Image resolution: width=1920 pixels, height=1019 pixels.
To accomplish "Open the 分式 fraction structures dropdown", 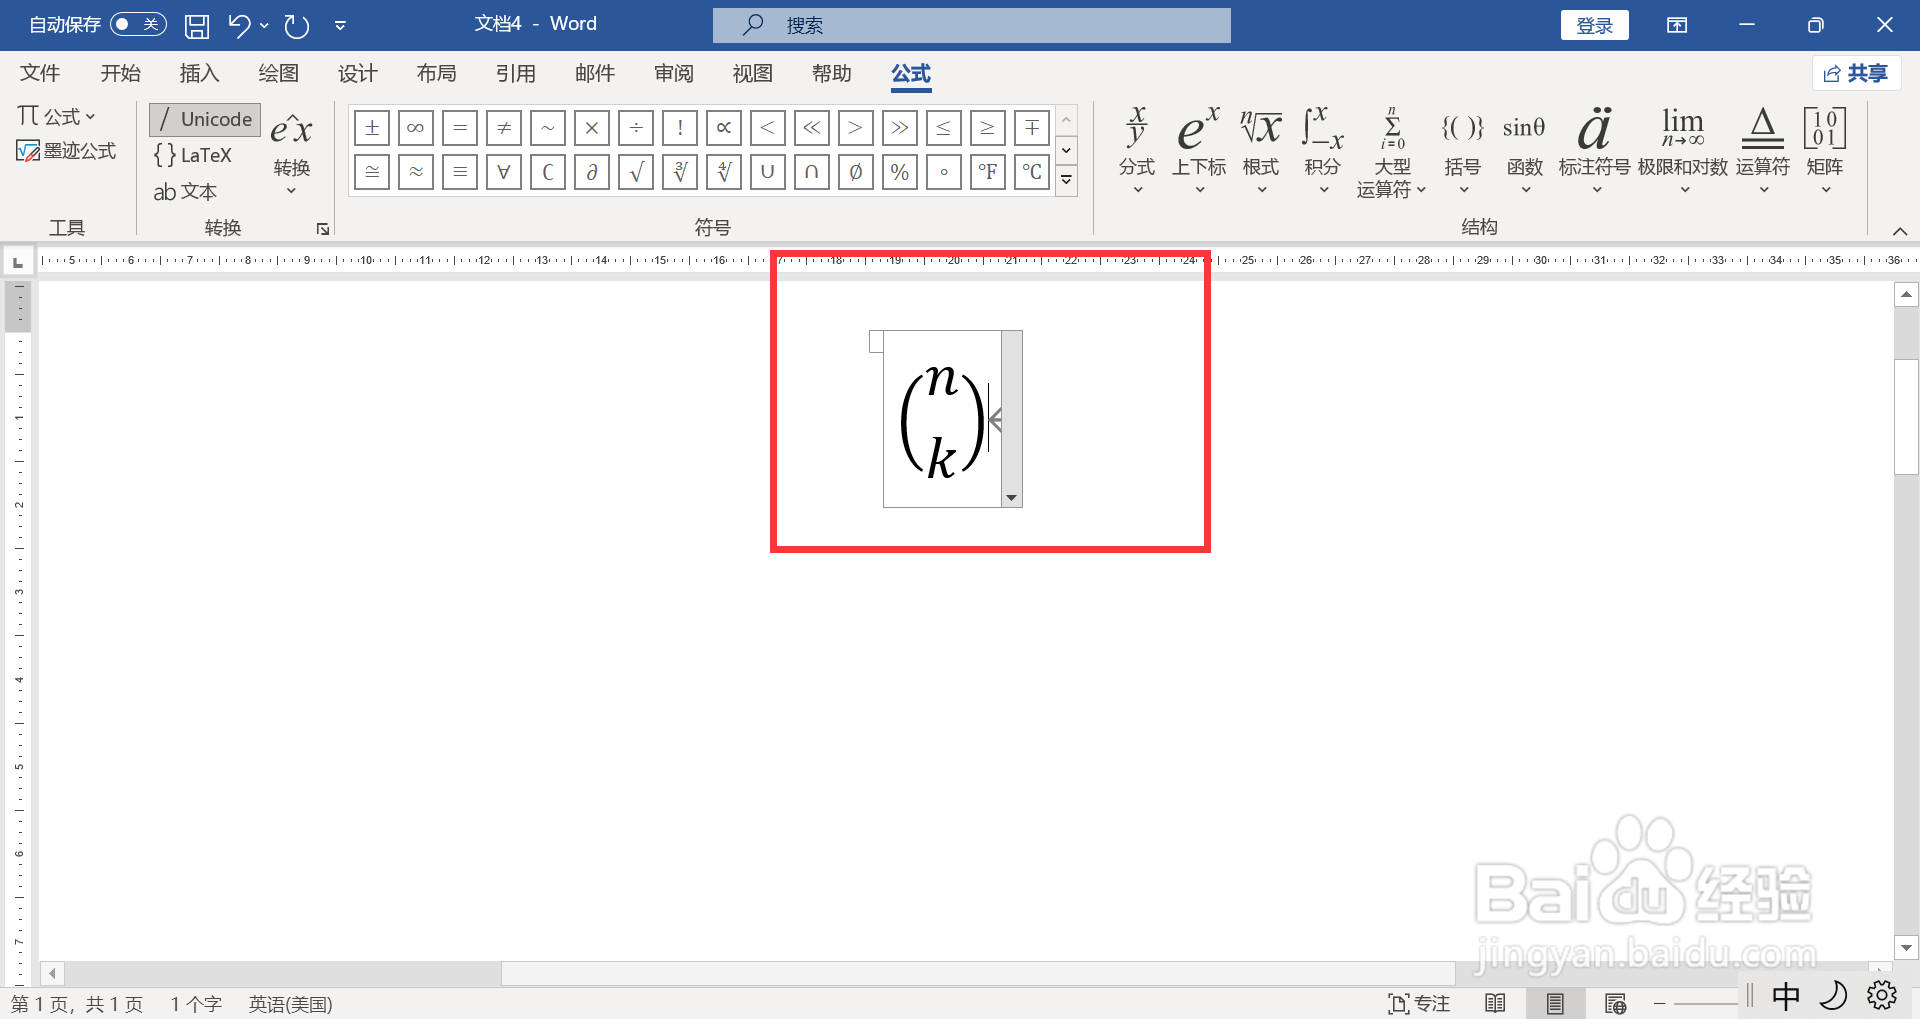I will [x=1137, y=150].
